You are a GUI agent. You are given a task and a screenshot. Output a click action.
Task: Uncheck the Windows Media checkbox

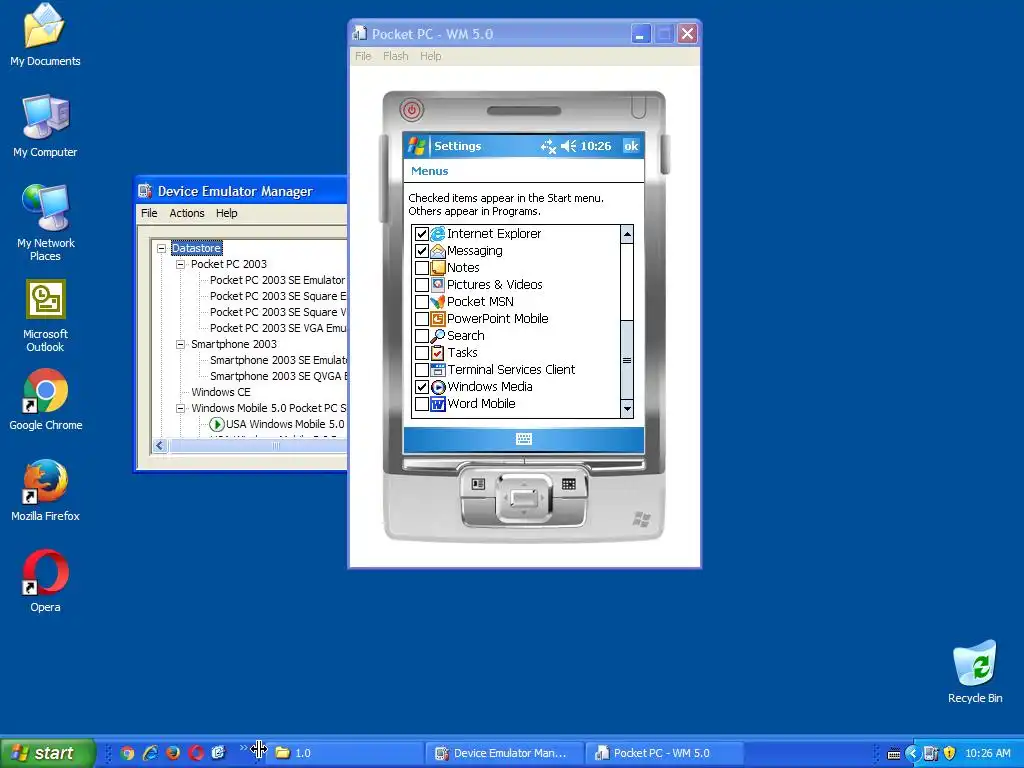click(x=422, y=387)
